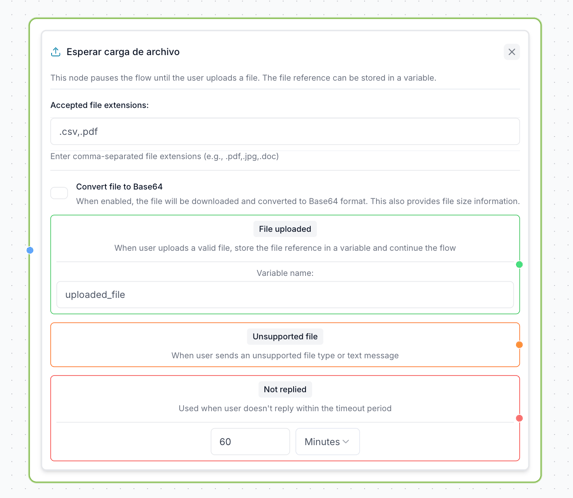Click the node description text about pausing flow
This screenshot has width=573, height=498.
(243, 78)
